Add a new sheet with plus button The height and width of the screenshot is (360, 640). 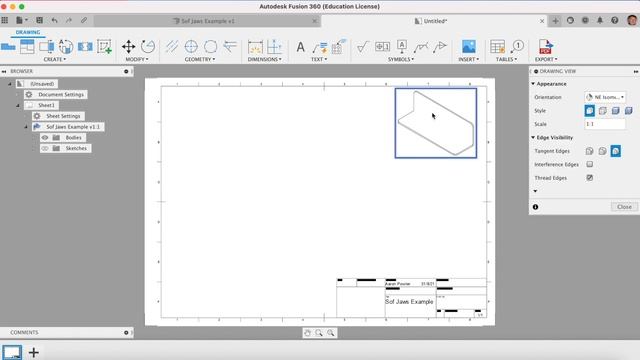click(33, 352)
